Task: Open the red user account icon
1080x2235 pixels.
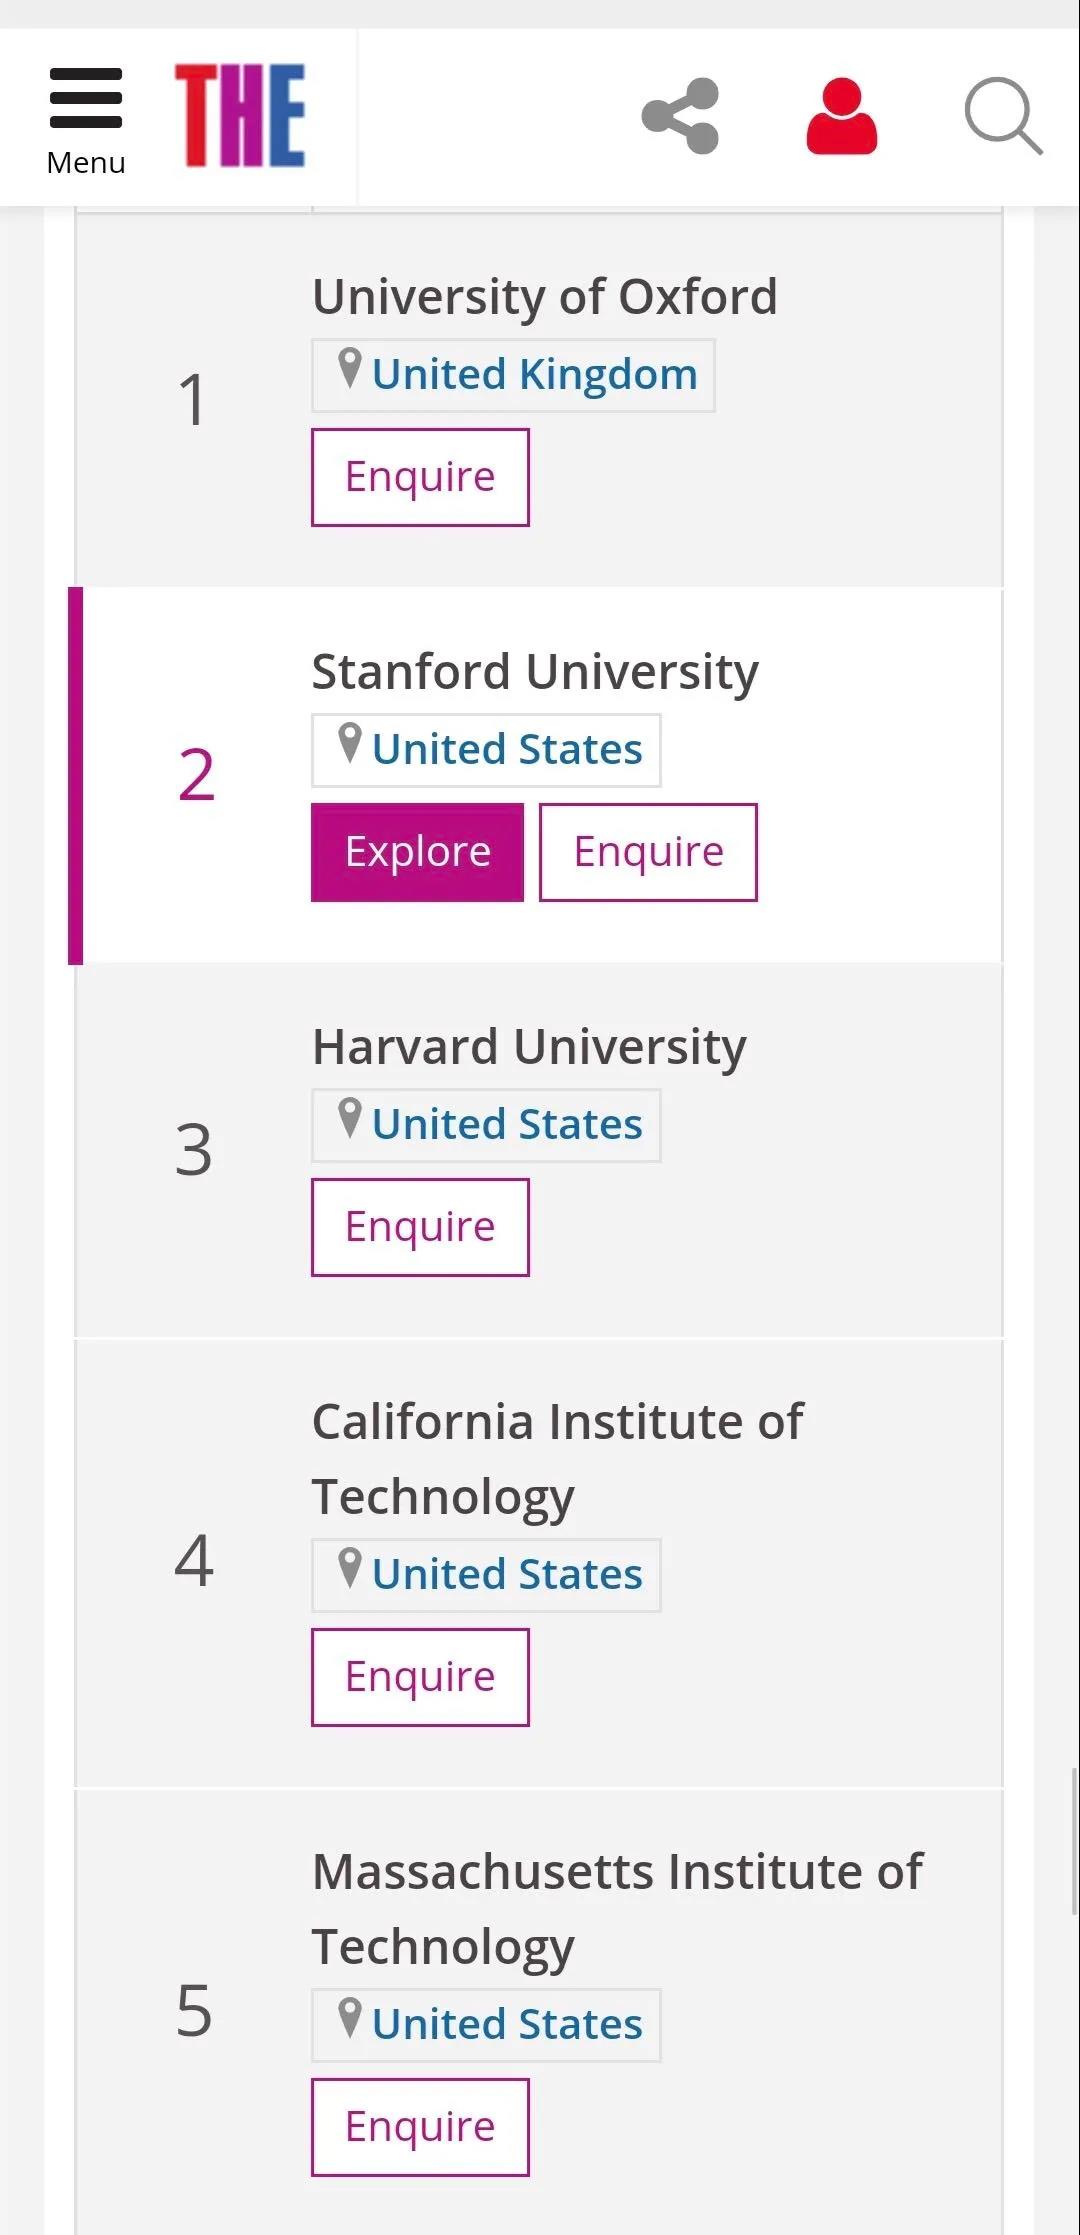Action: pyautogui.click(x=841, y=117)
